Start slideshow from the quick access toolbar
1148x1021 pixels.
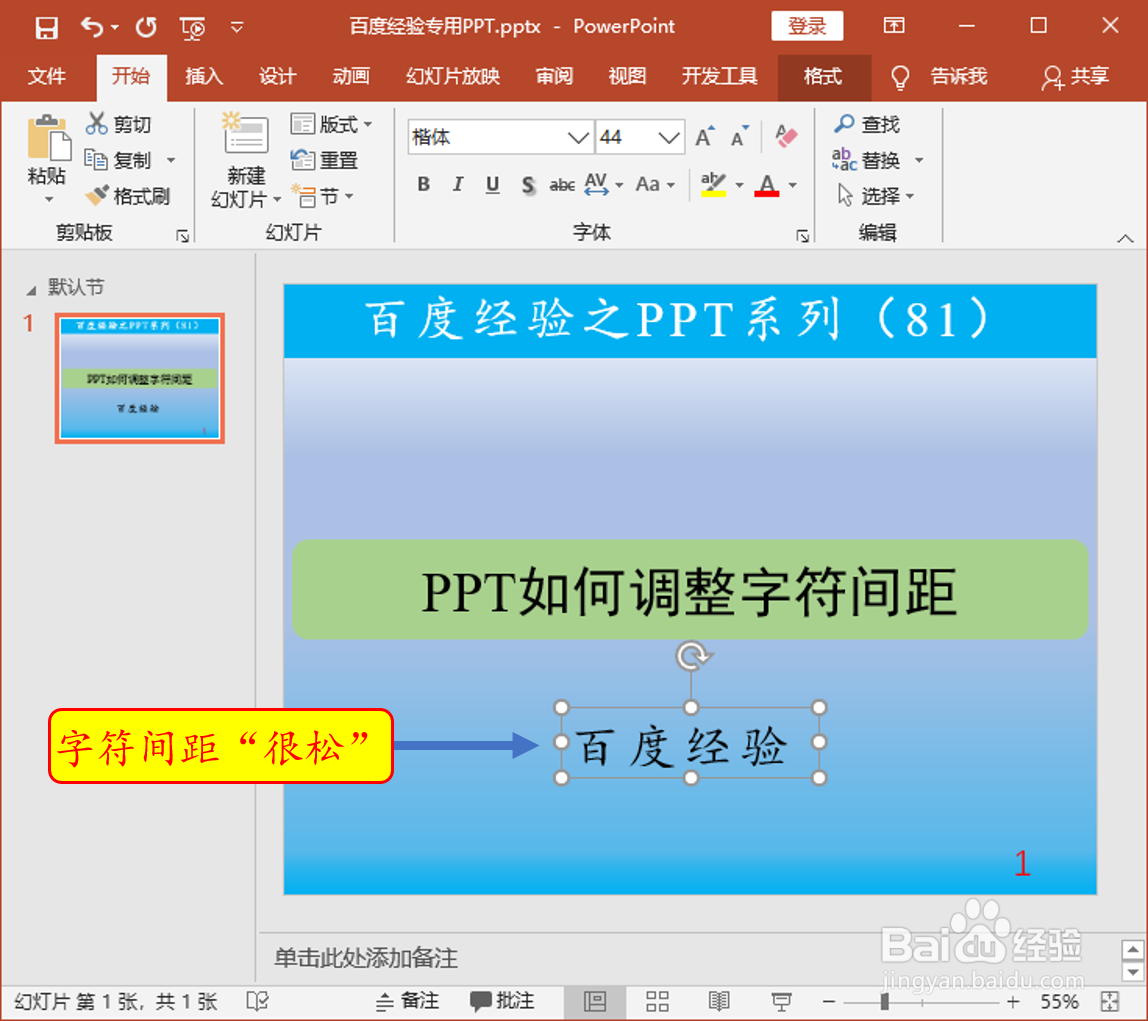pyautogui.click(x=193, y=28)
